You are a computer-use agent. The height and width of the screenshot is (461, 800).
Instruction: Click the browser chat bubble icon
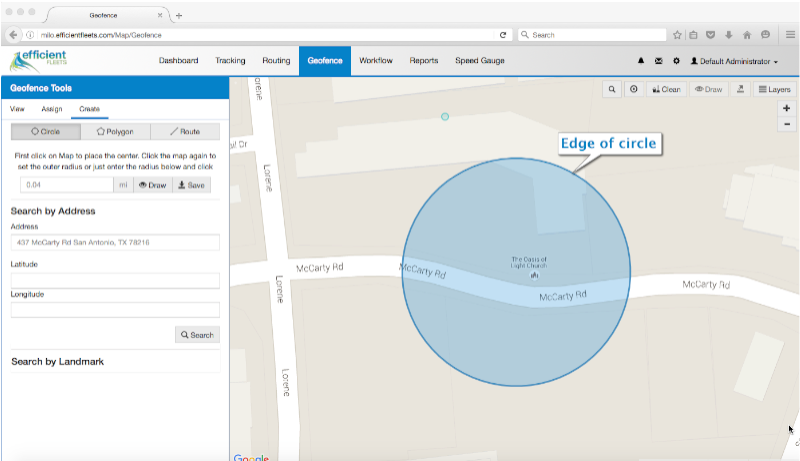coord(765,35)
